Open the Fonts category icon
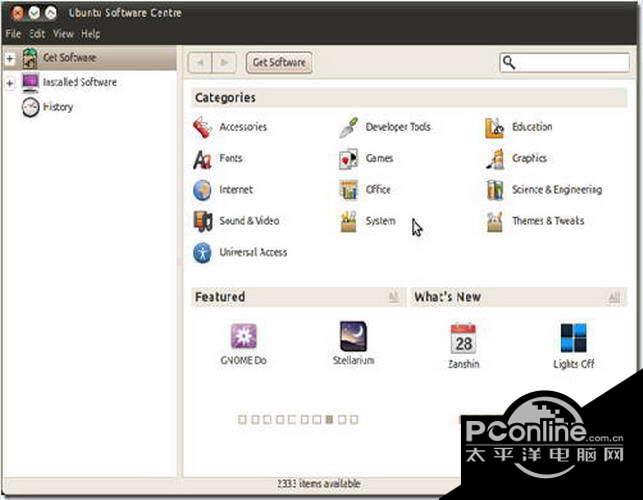The image size is (643, 500). [202, 159]
